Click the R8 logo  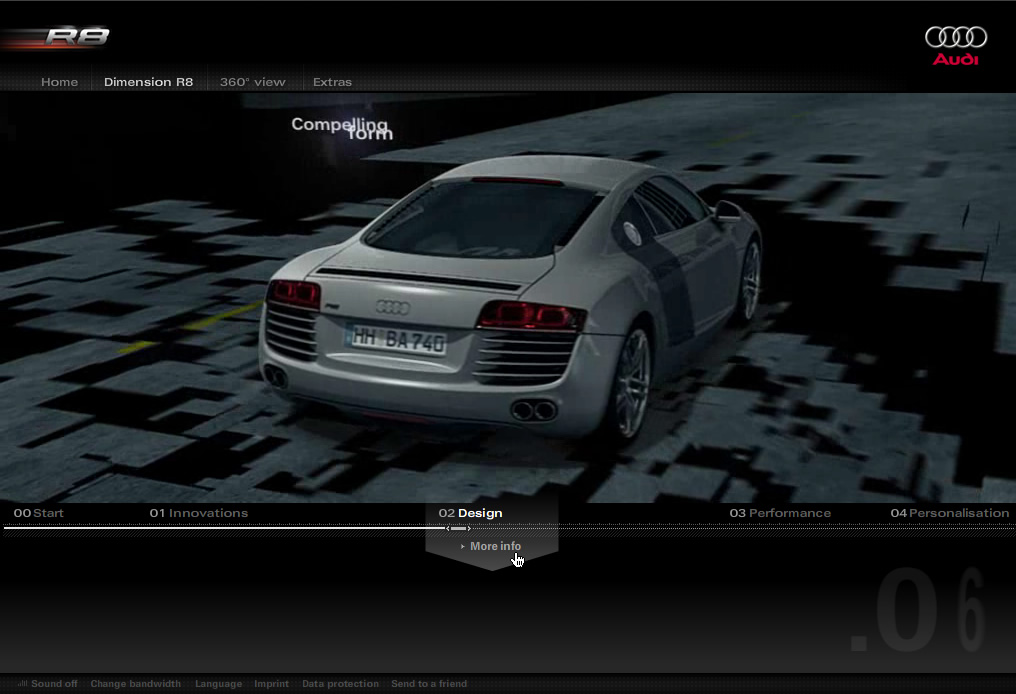(x=77, y=36)
